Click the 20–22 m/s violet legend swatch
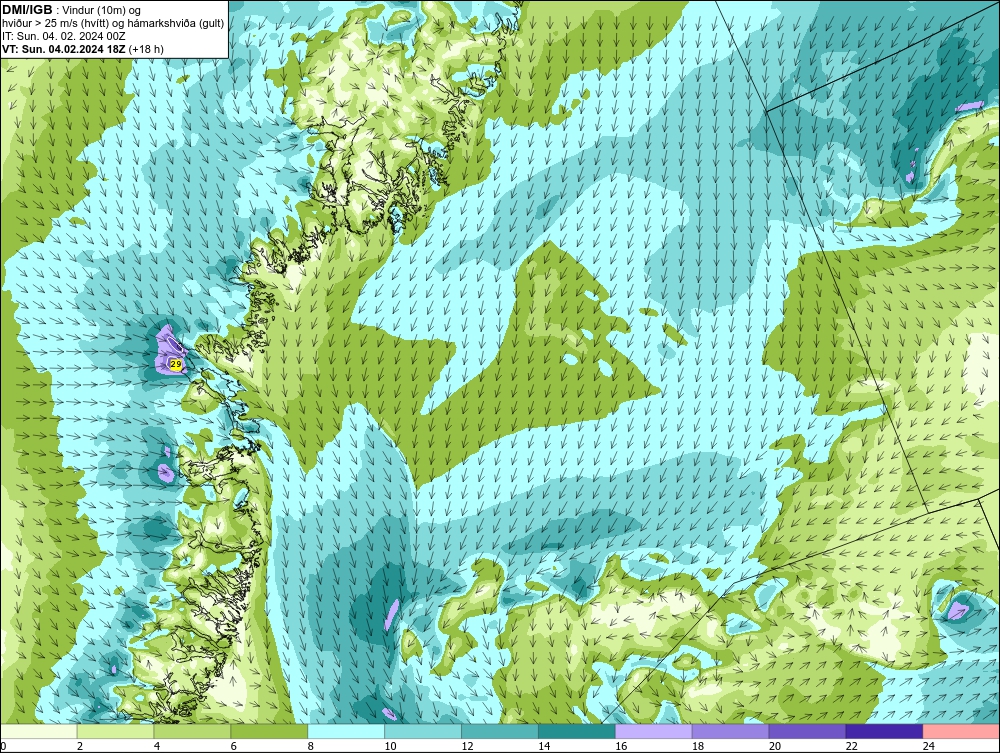Screen dimensions: 1000x753 point(807,731)
